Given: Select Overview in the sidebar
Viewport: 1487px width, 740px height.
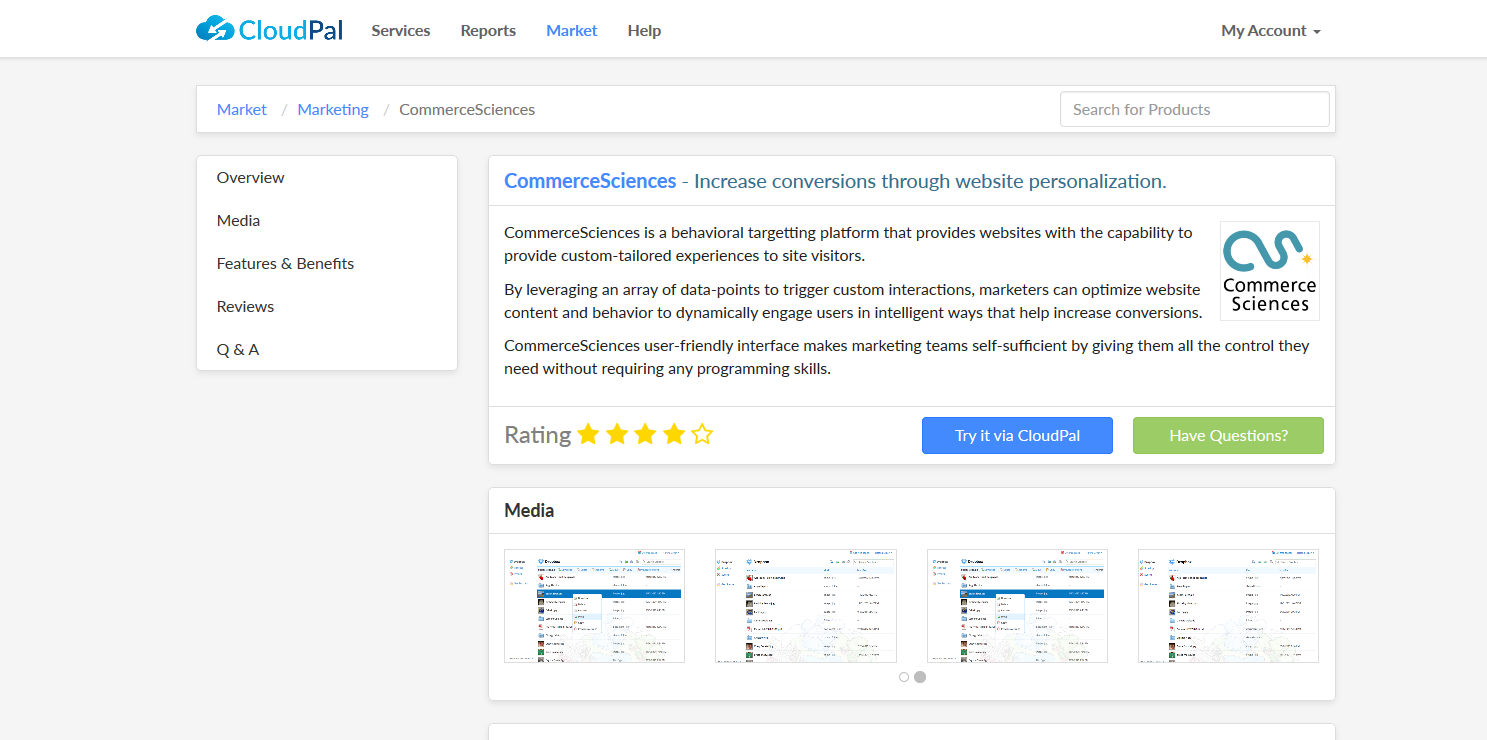Looking at the screenshot, I should (327, 177).
